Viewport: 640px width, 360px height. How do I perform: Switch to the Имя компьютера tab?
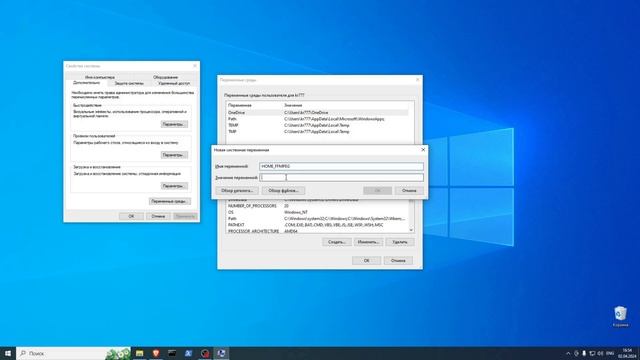pos(100,77)
